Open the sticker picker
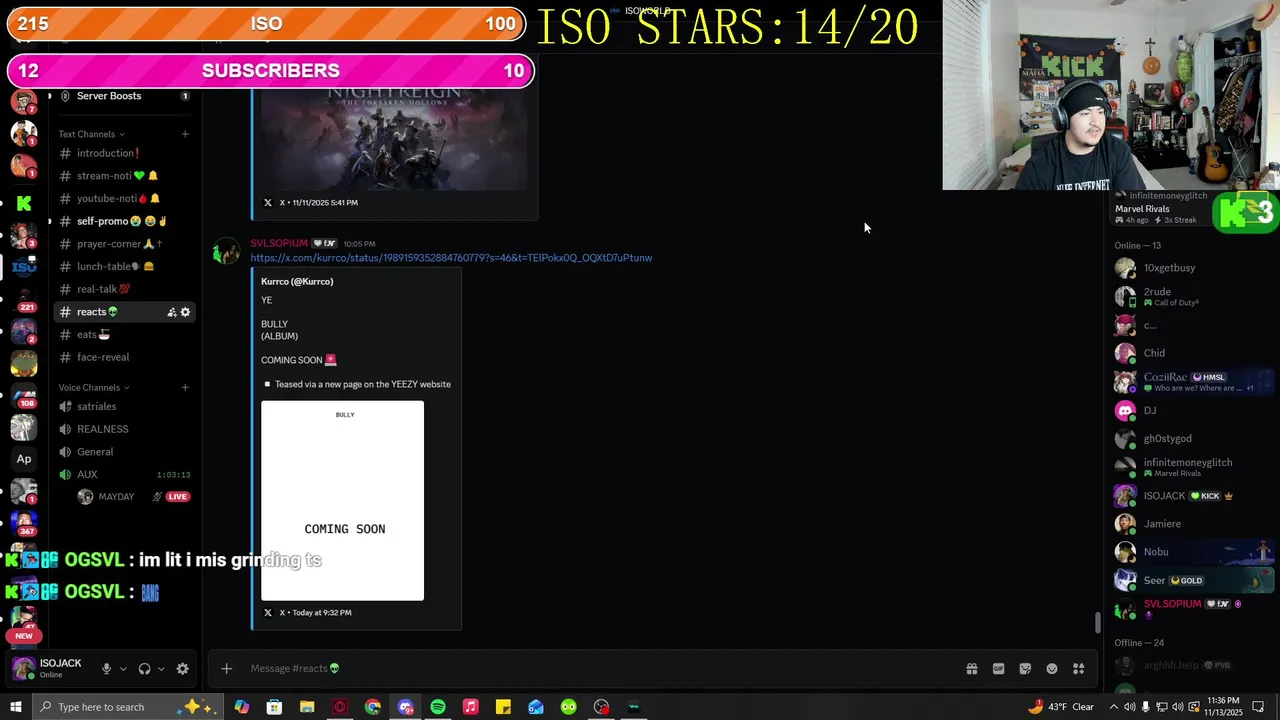1280x720 pixels. (1025, 669)
